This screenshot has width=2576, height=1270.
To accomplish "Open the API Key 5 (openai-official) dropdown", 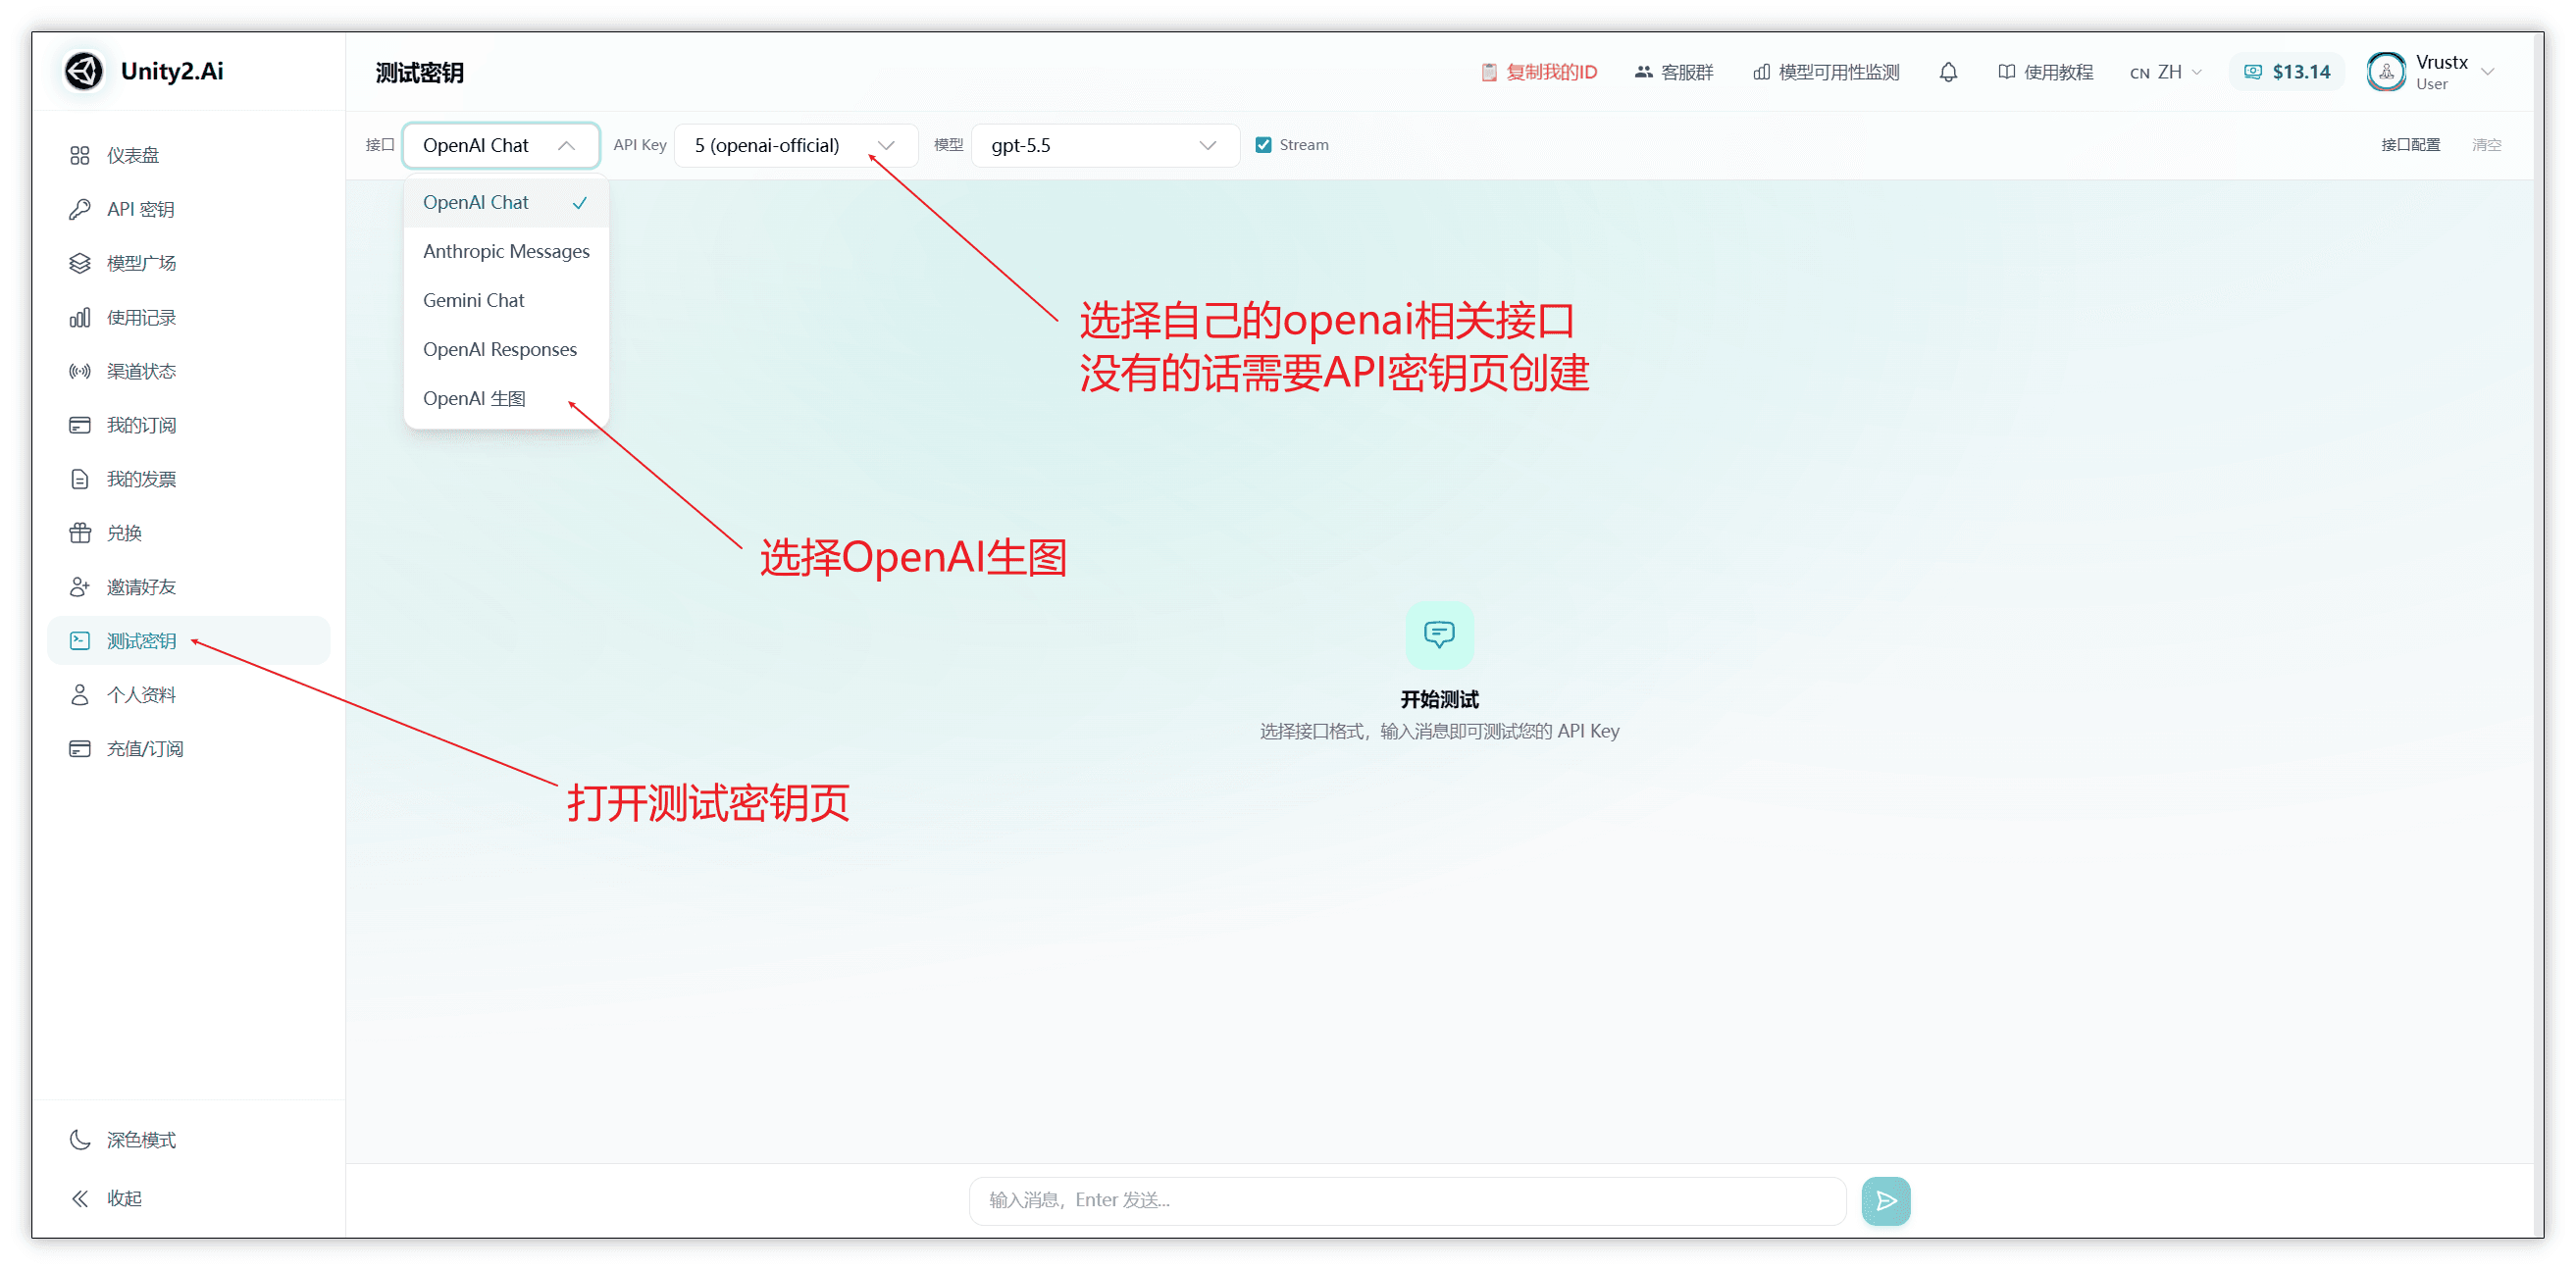I will 796,145.
